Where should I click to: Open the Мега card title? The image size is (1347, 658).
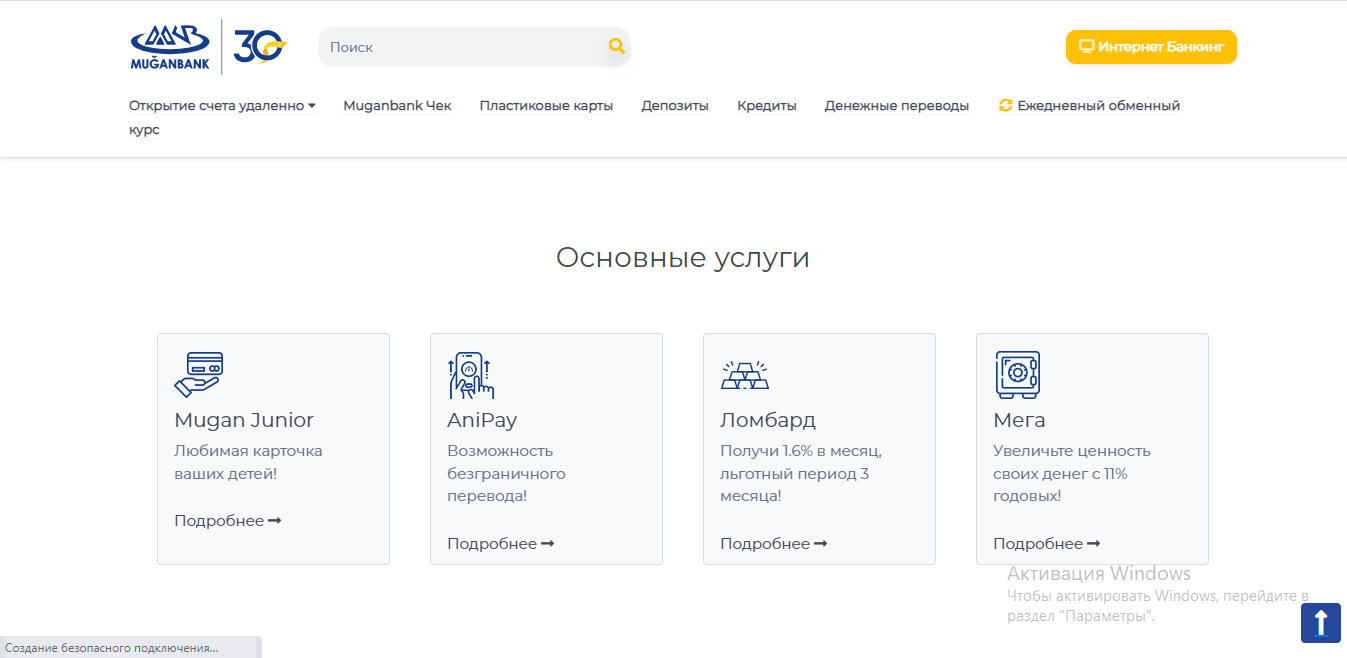(1019, 420)
